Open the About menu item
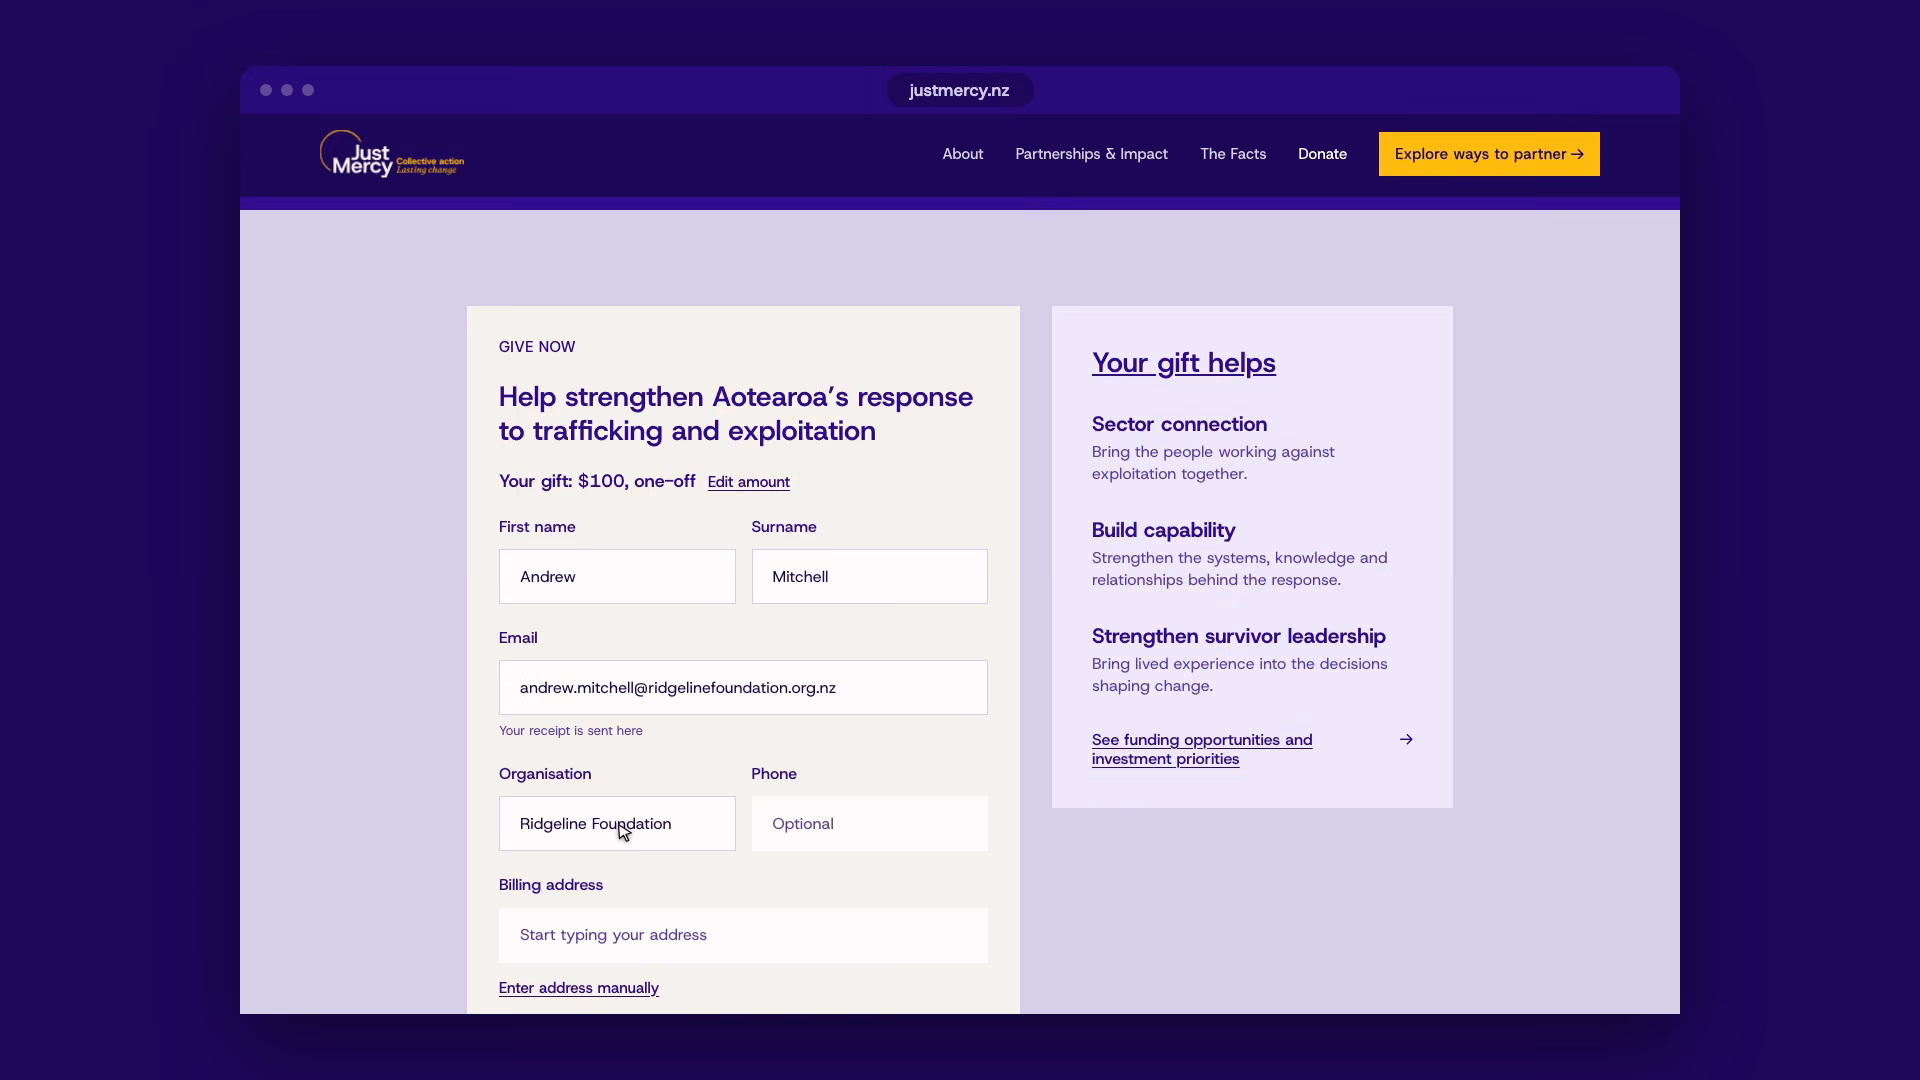 tap(962, 154)
